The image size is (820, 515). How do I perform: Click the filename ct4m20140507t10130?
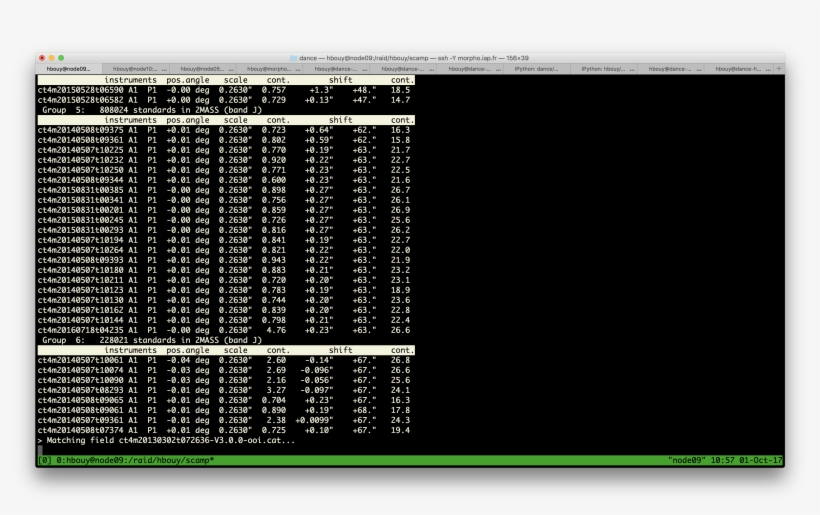click(81, 300)
